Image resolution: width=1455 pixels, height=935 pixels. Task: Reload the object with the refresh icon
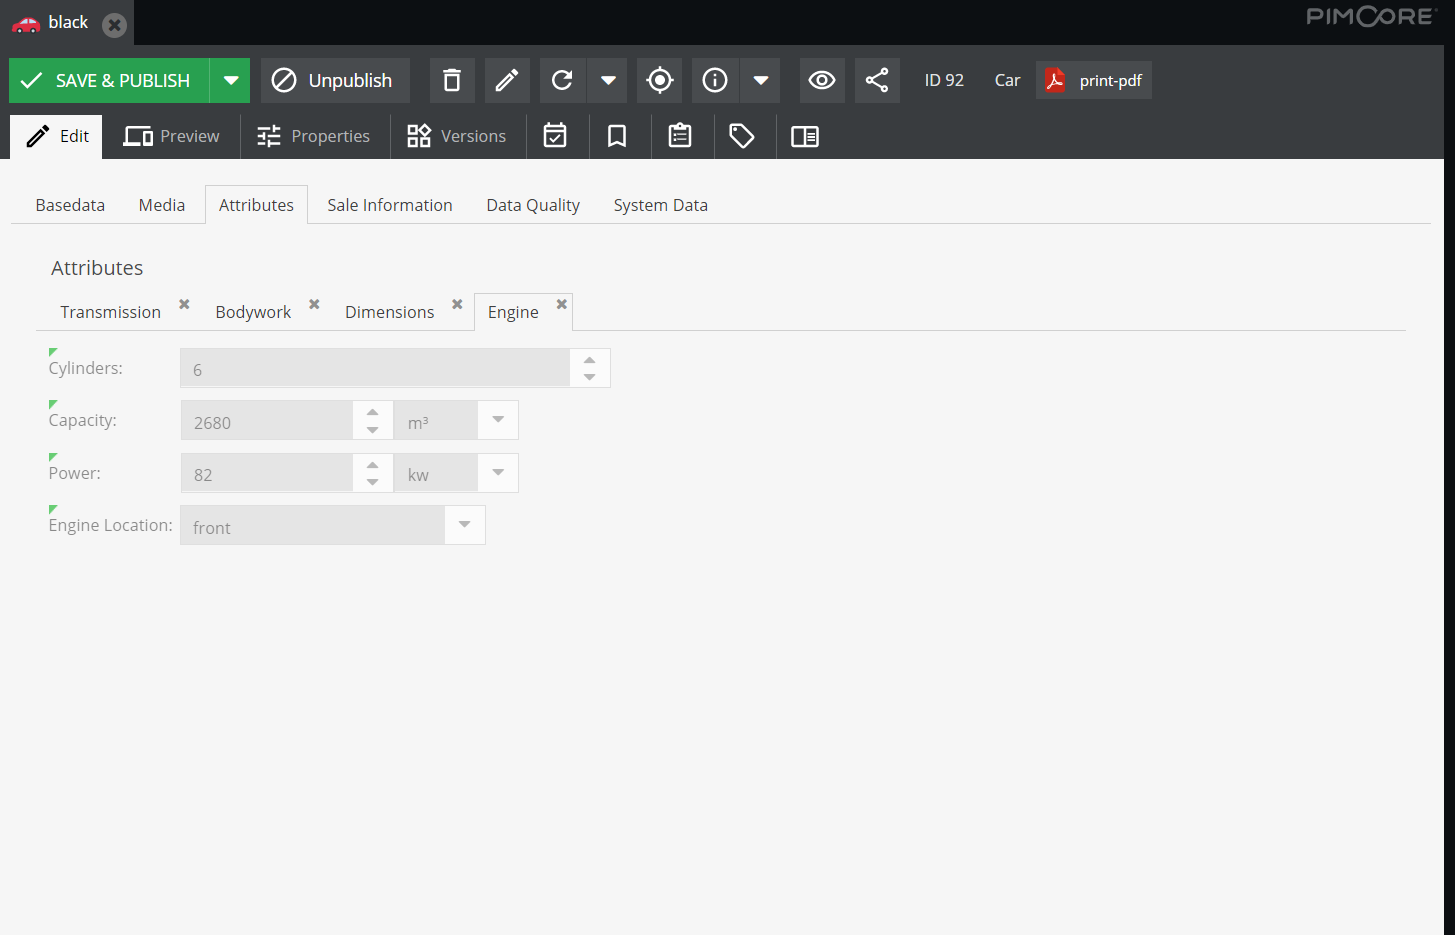tap(562, 81)
